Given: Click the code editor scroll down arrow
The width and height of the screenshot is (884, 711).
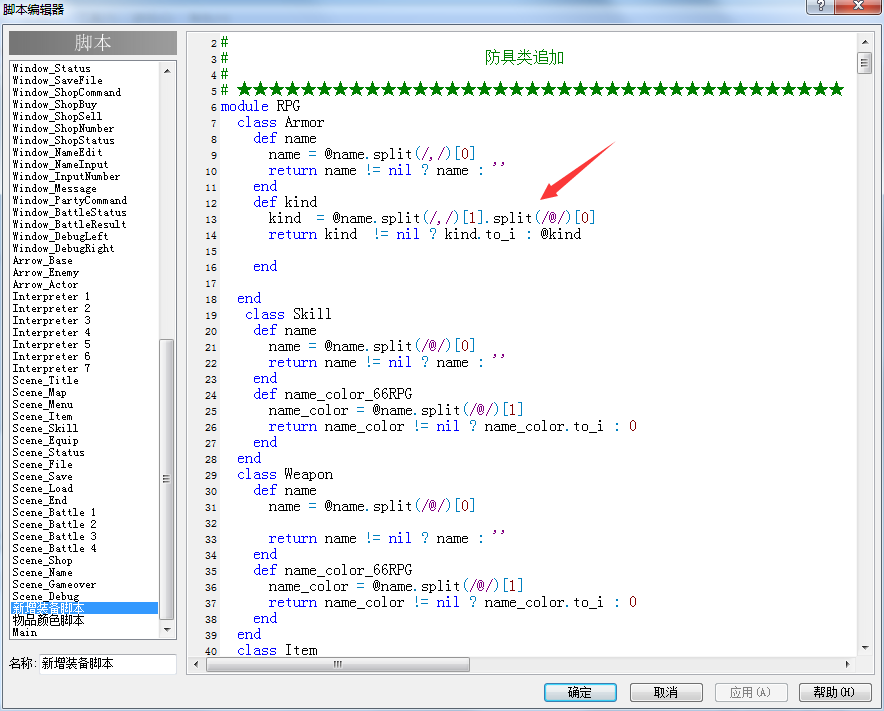Looking at the screenshot, I should (x=865, y=648).
